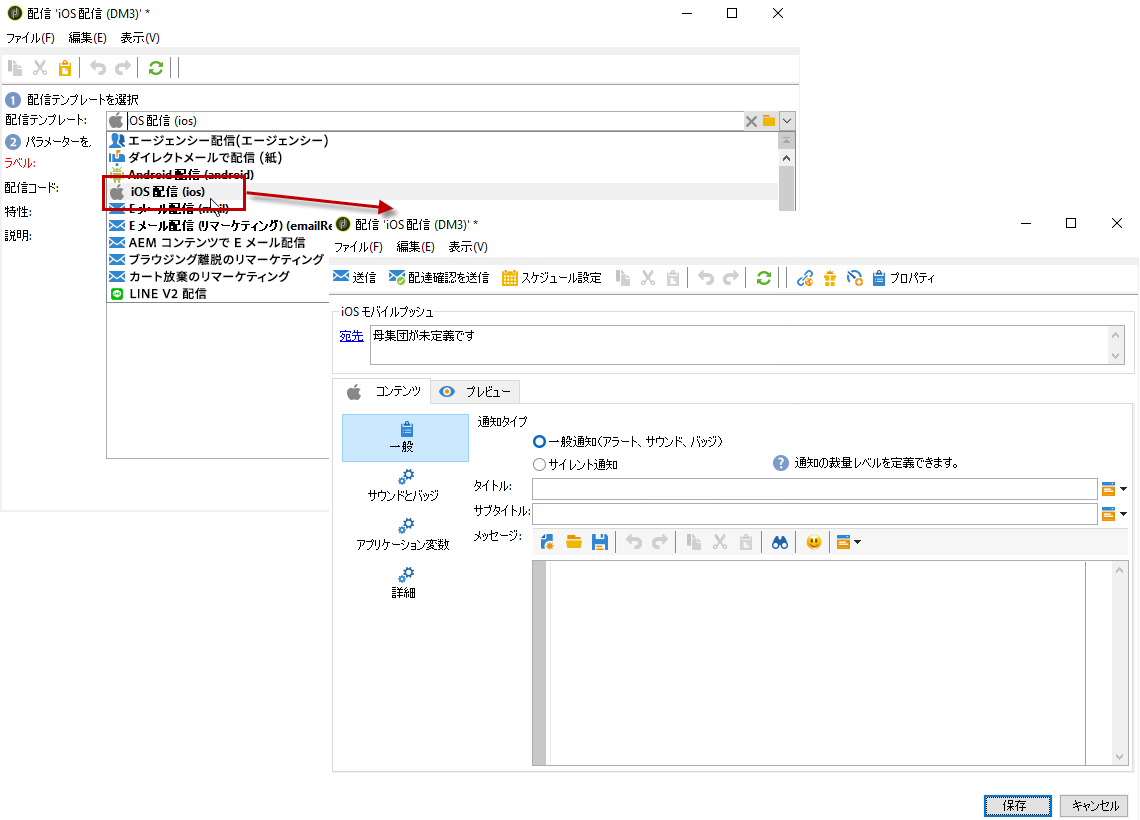The height and width of the screenshot is (820, 1140).
Task: Click the blue help question mark icon
Action: point(781,463)
